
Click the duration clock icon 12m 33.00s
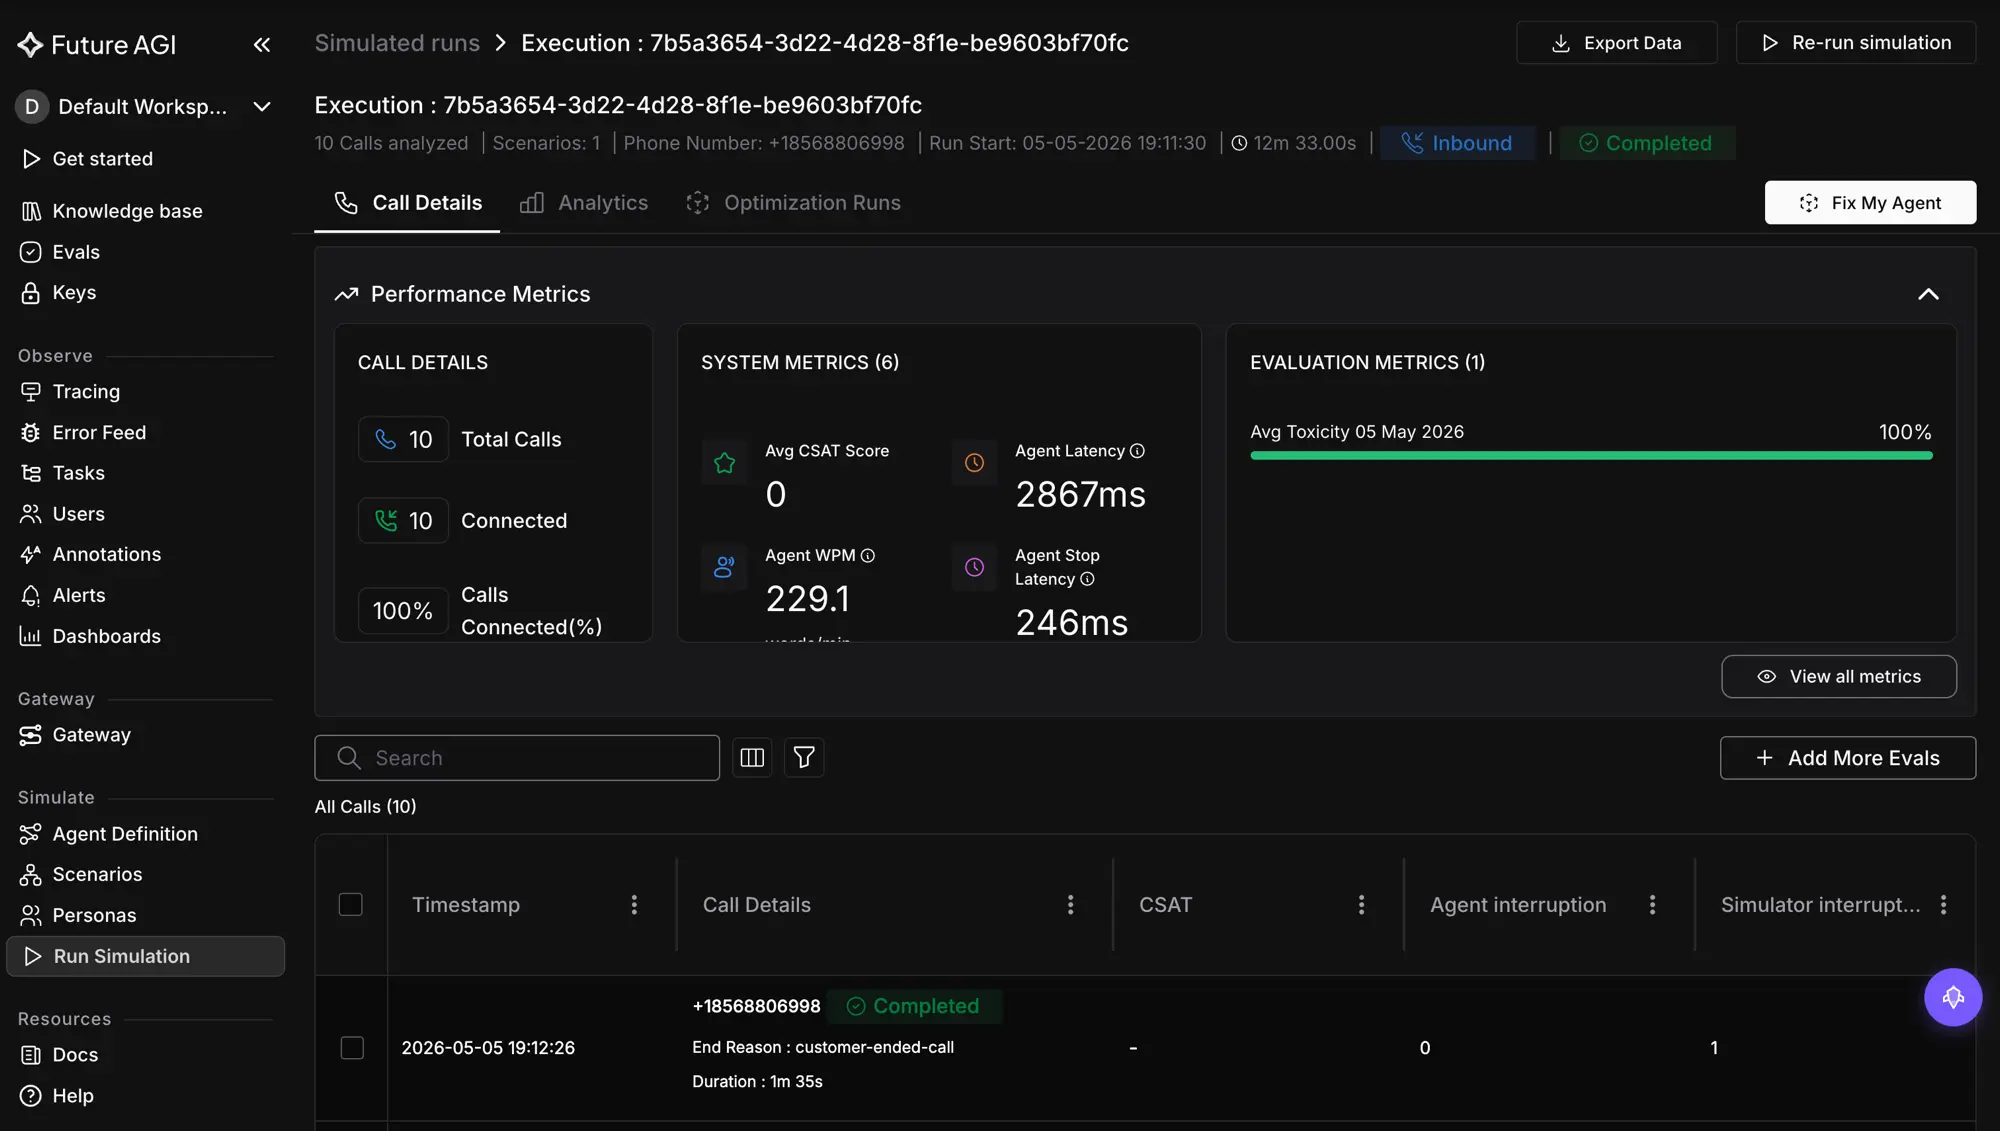pos(1239,143)
